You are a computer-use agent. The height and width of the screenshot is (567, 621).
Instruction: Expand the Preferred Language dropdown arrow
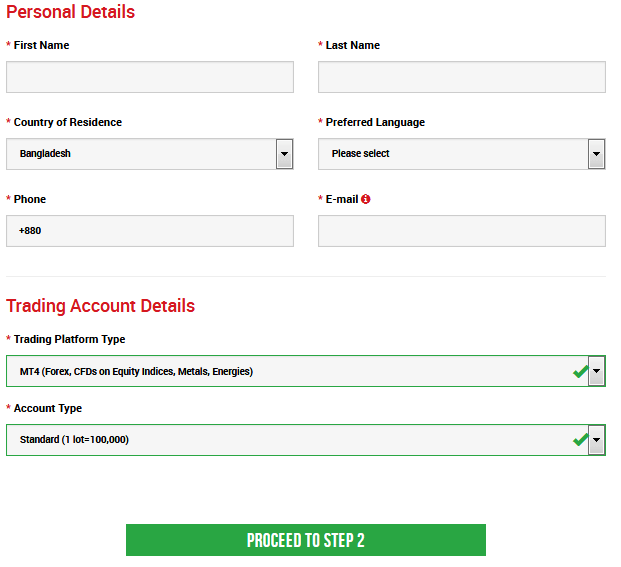coord(597,154)
